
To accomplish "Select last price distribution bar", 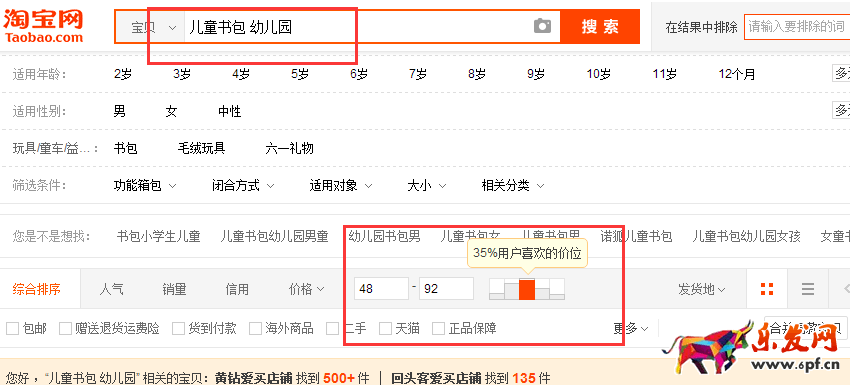I will point(557,289).
